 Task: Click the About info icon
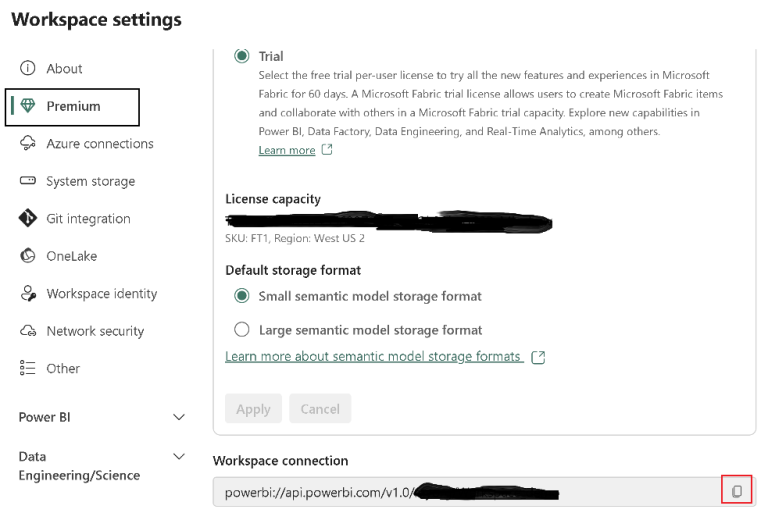[28, 69]
